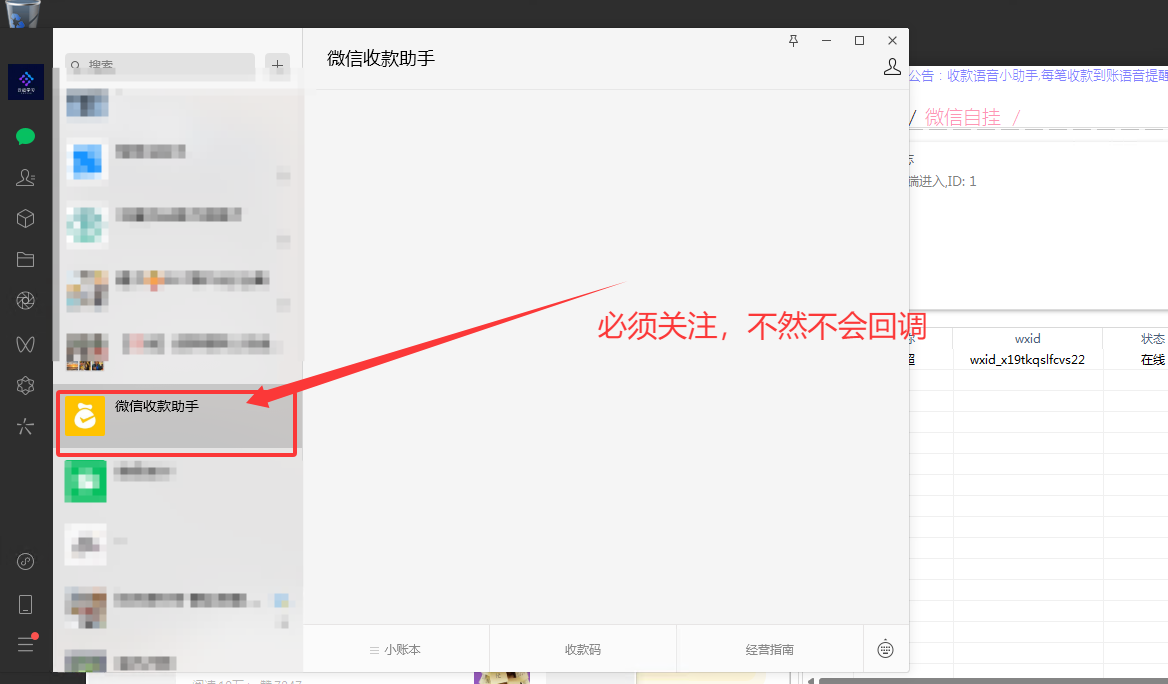Click the emoji keyboard icon beside 经营指南
This screenshot has height=684, width=1168.
[x=885, y=648]
